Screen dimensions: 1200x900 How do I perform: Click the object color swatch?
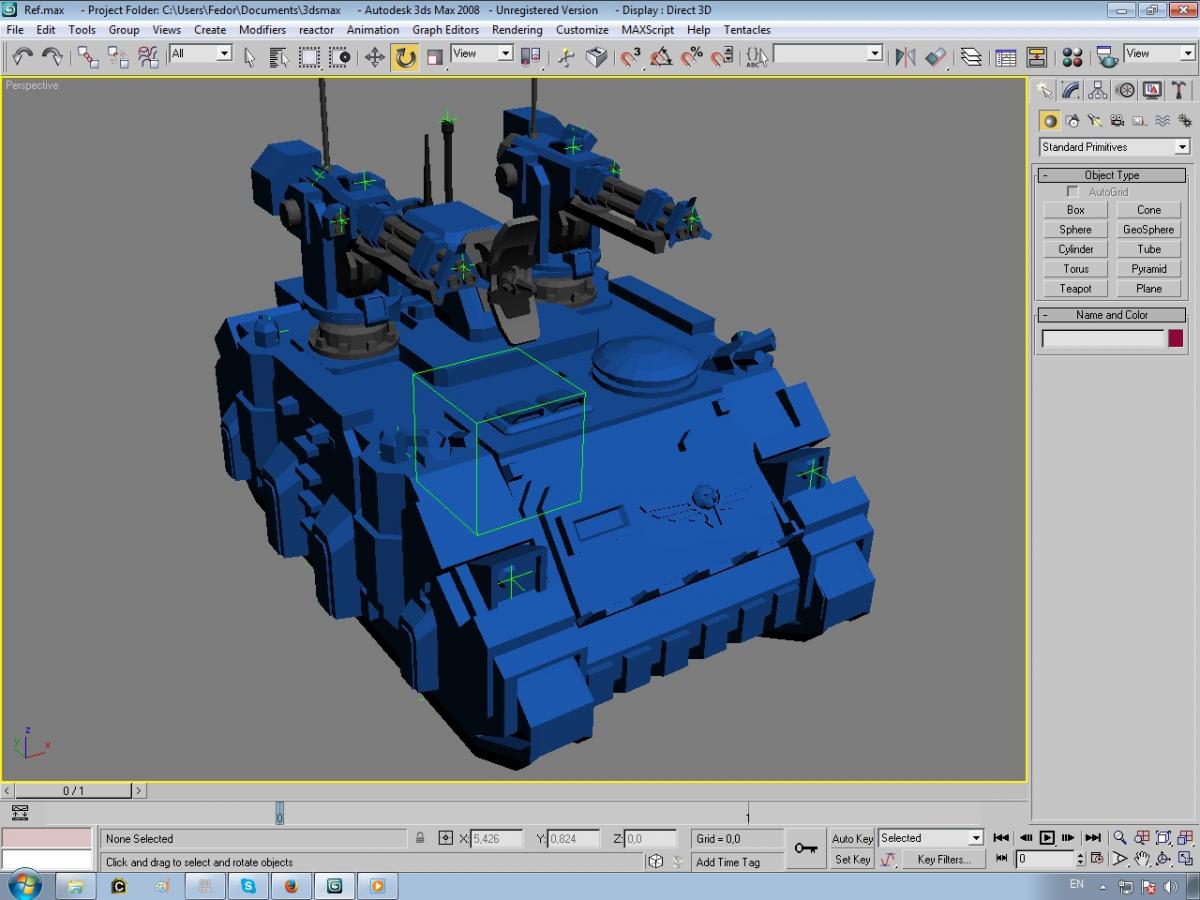pyautogui.click(x=1176, y=339)
